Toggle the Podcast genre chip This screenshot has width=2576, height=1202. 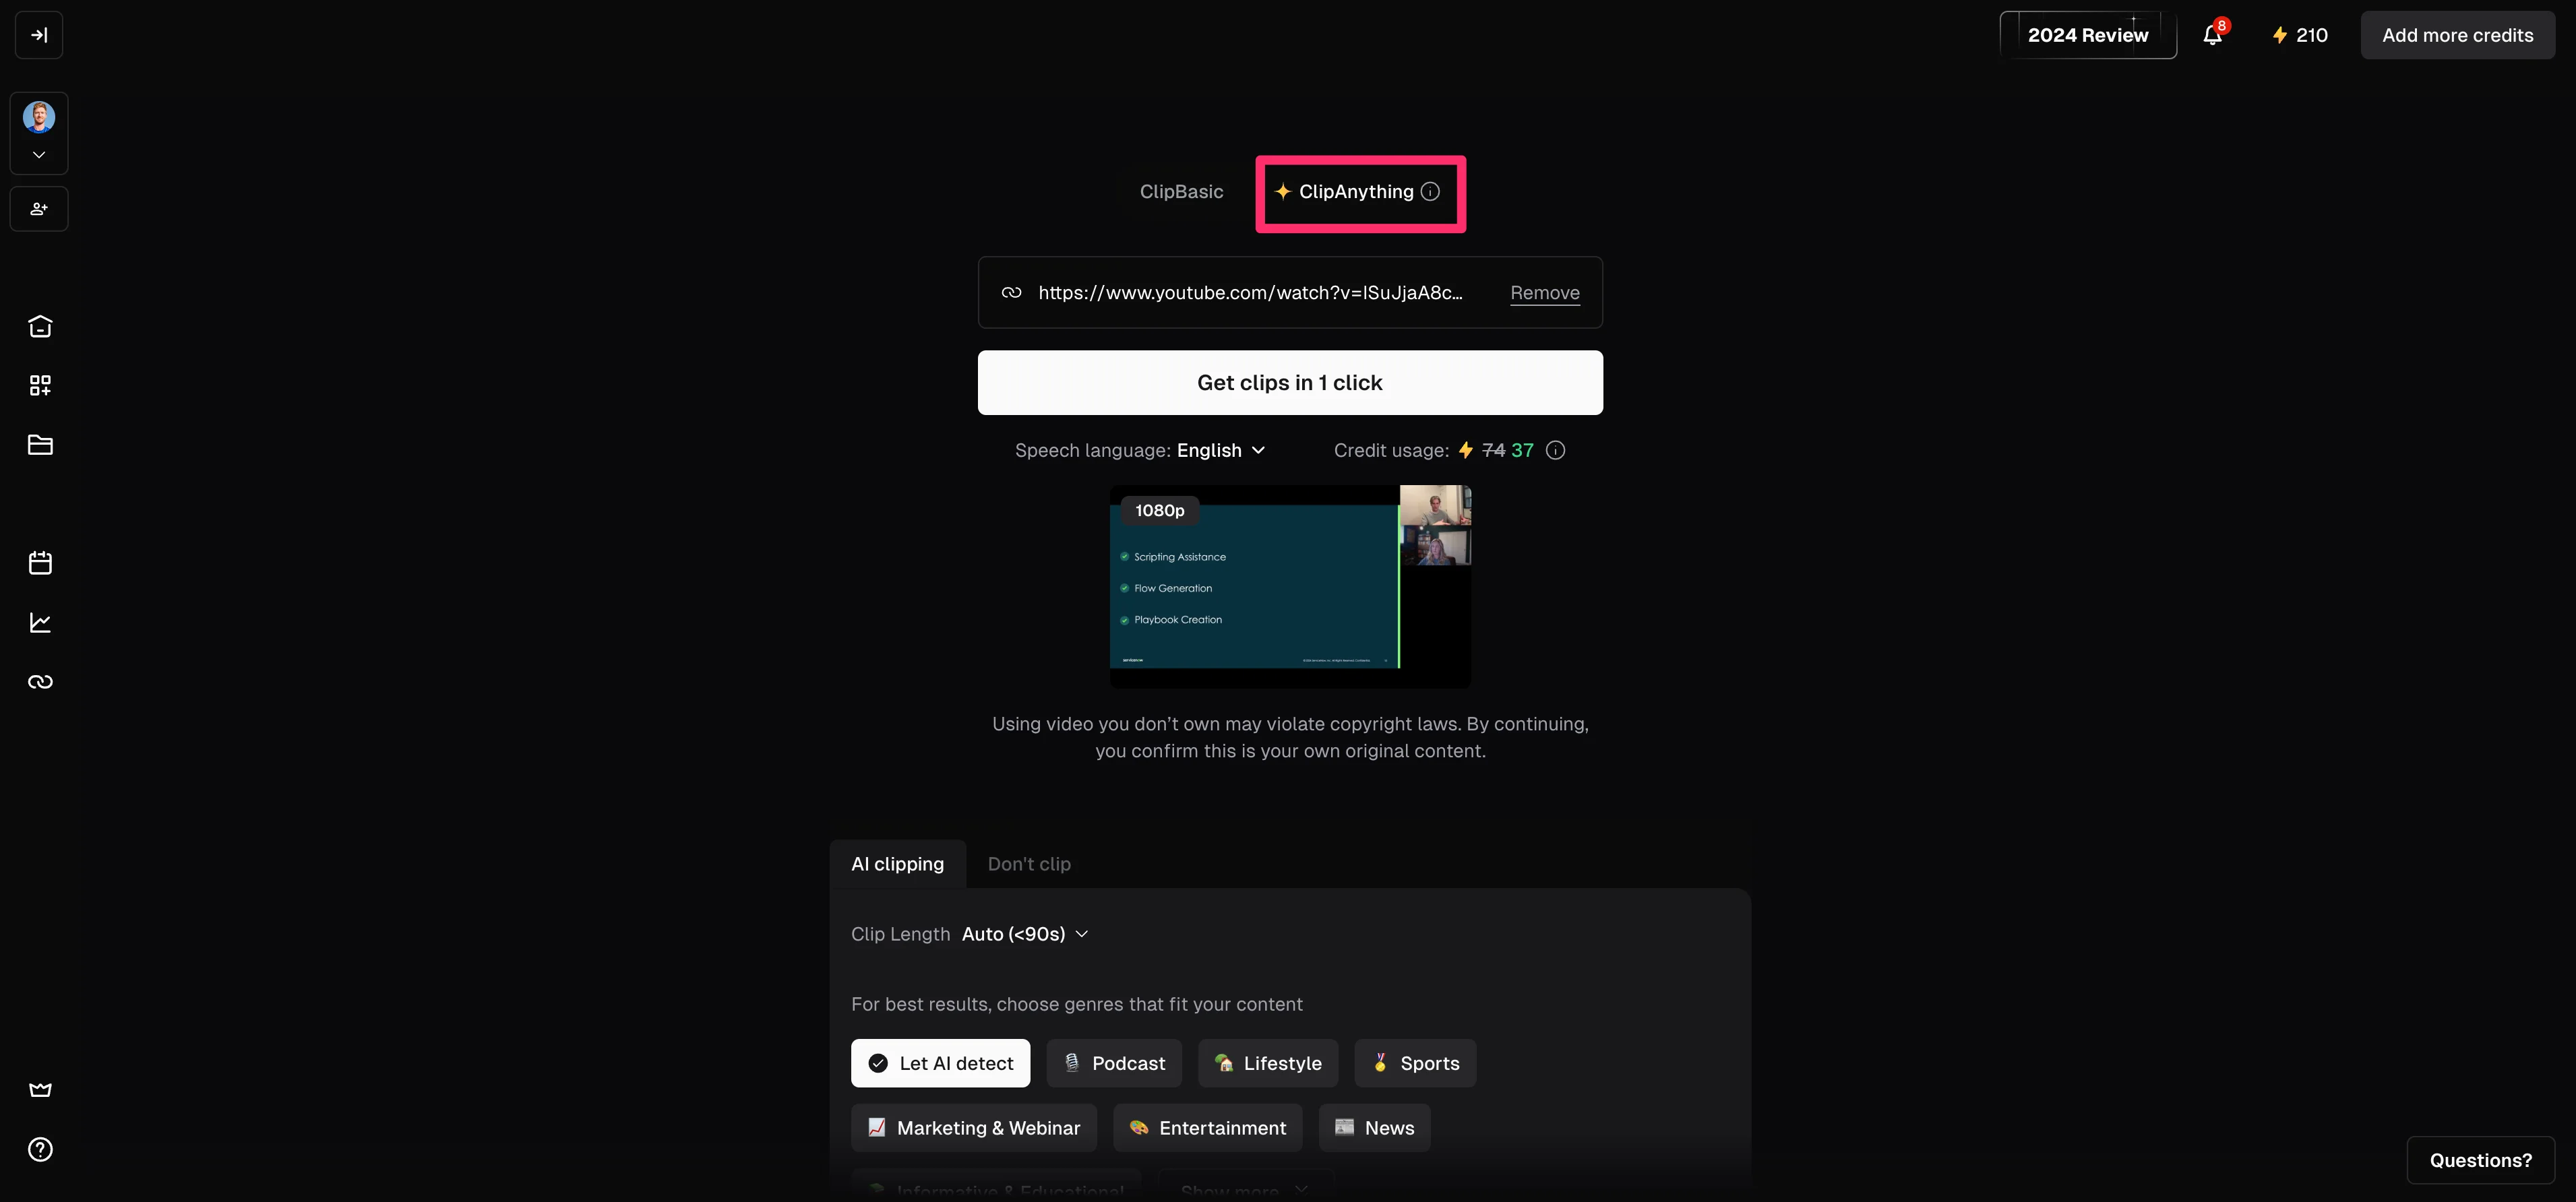click(1114, 1063)
